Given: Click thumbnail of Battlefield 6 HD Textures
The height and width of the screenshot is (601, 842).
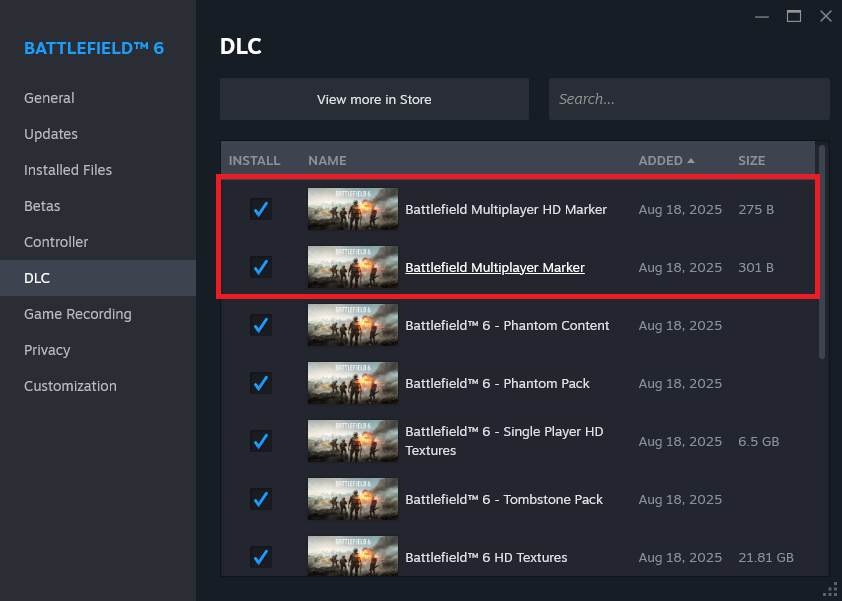Looking at the screenshot, I should [x=353, y=556].
